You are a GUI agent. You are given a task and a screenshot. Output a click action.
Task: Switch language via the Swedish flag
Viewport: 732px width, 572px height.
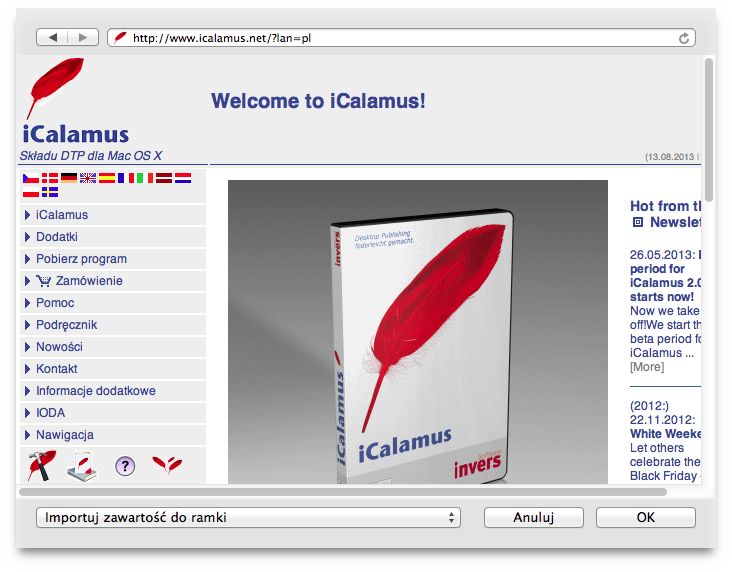(50, 192)
